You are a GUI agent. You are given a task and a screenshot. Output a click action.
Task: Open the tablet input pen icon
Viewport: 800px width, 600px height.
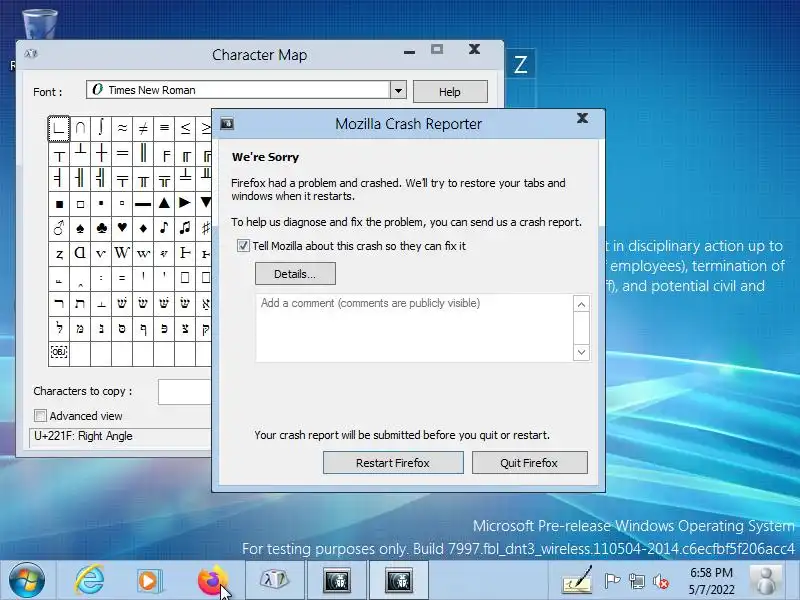point(578,580)
